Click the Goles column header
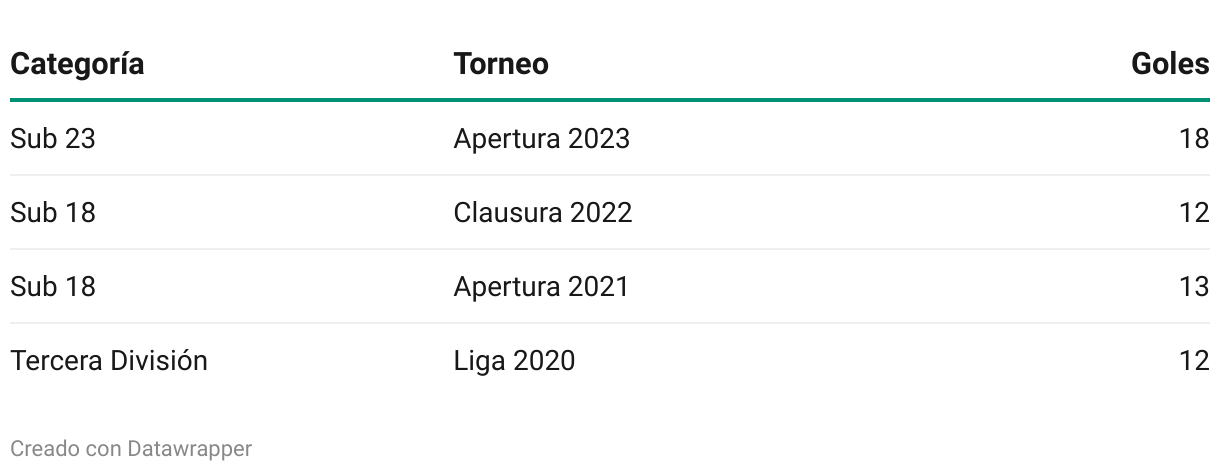The height and width of the screenshot is (472, 1220). [1170, 64]
